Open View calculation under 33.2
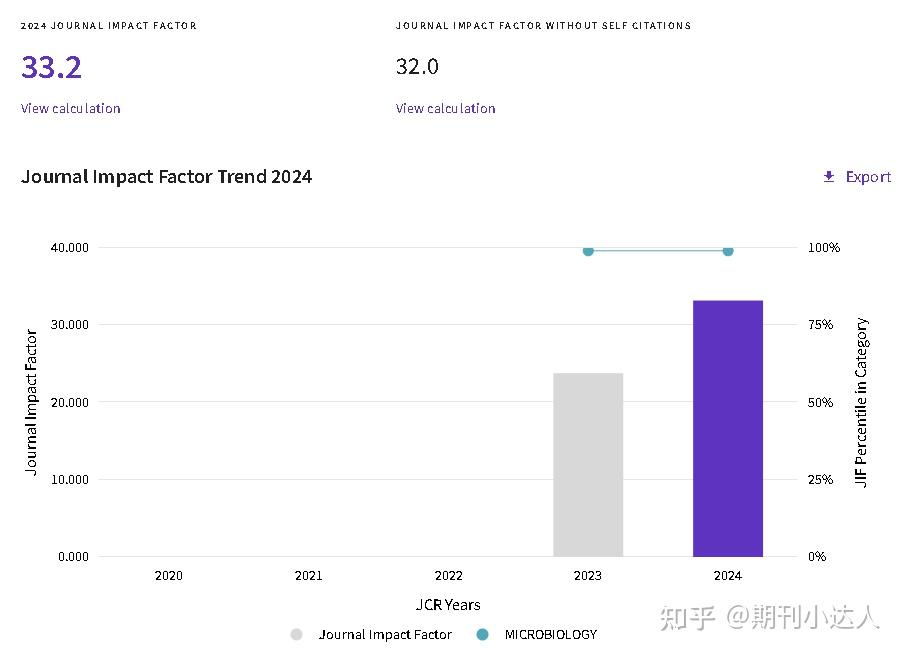The width and height of the screenshot is (903, 654). (x=70, y=108)
